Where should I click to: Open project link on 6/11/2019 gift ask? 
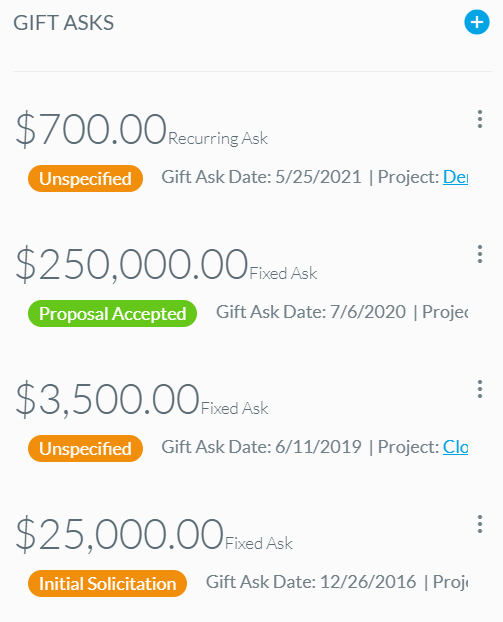tap(455, 447)
